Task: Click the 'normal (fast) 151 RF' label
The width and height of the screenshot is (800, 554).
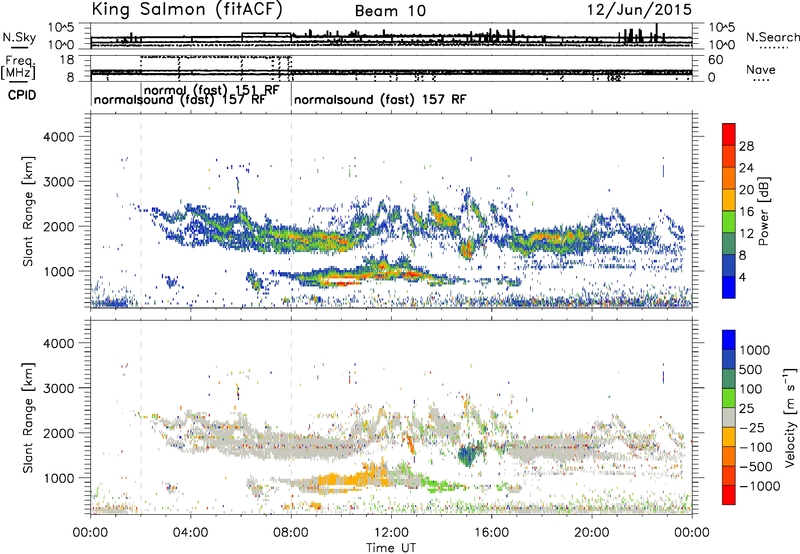Action: 212,90
